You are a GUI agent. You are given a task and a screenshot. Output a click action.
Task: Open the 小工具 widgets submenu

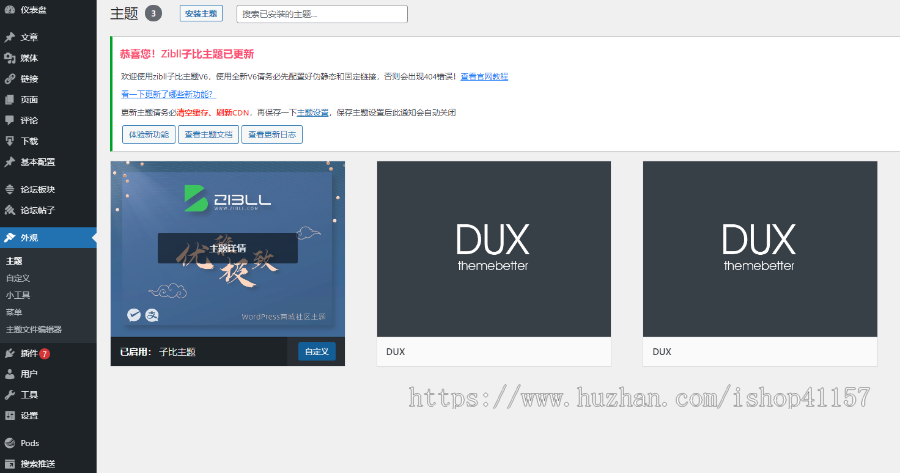tap(18, 295)
